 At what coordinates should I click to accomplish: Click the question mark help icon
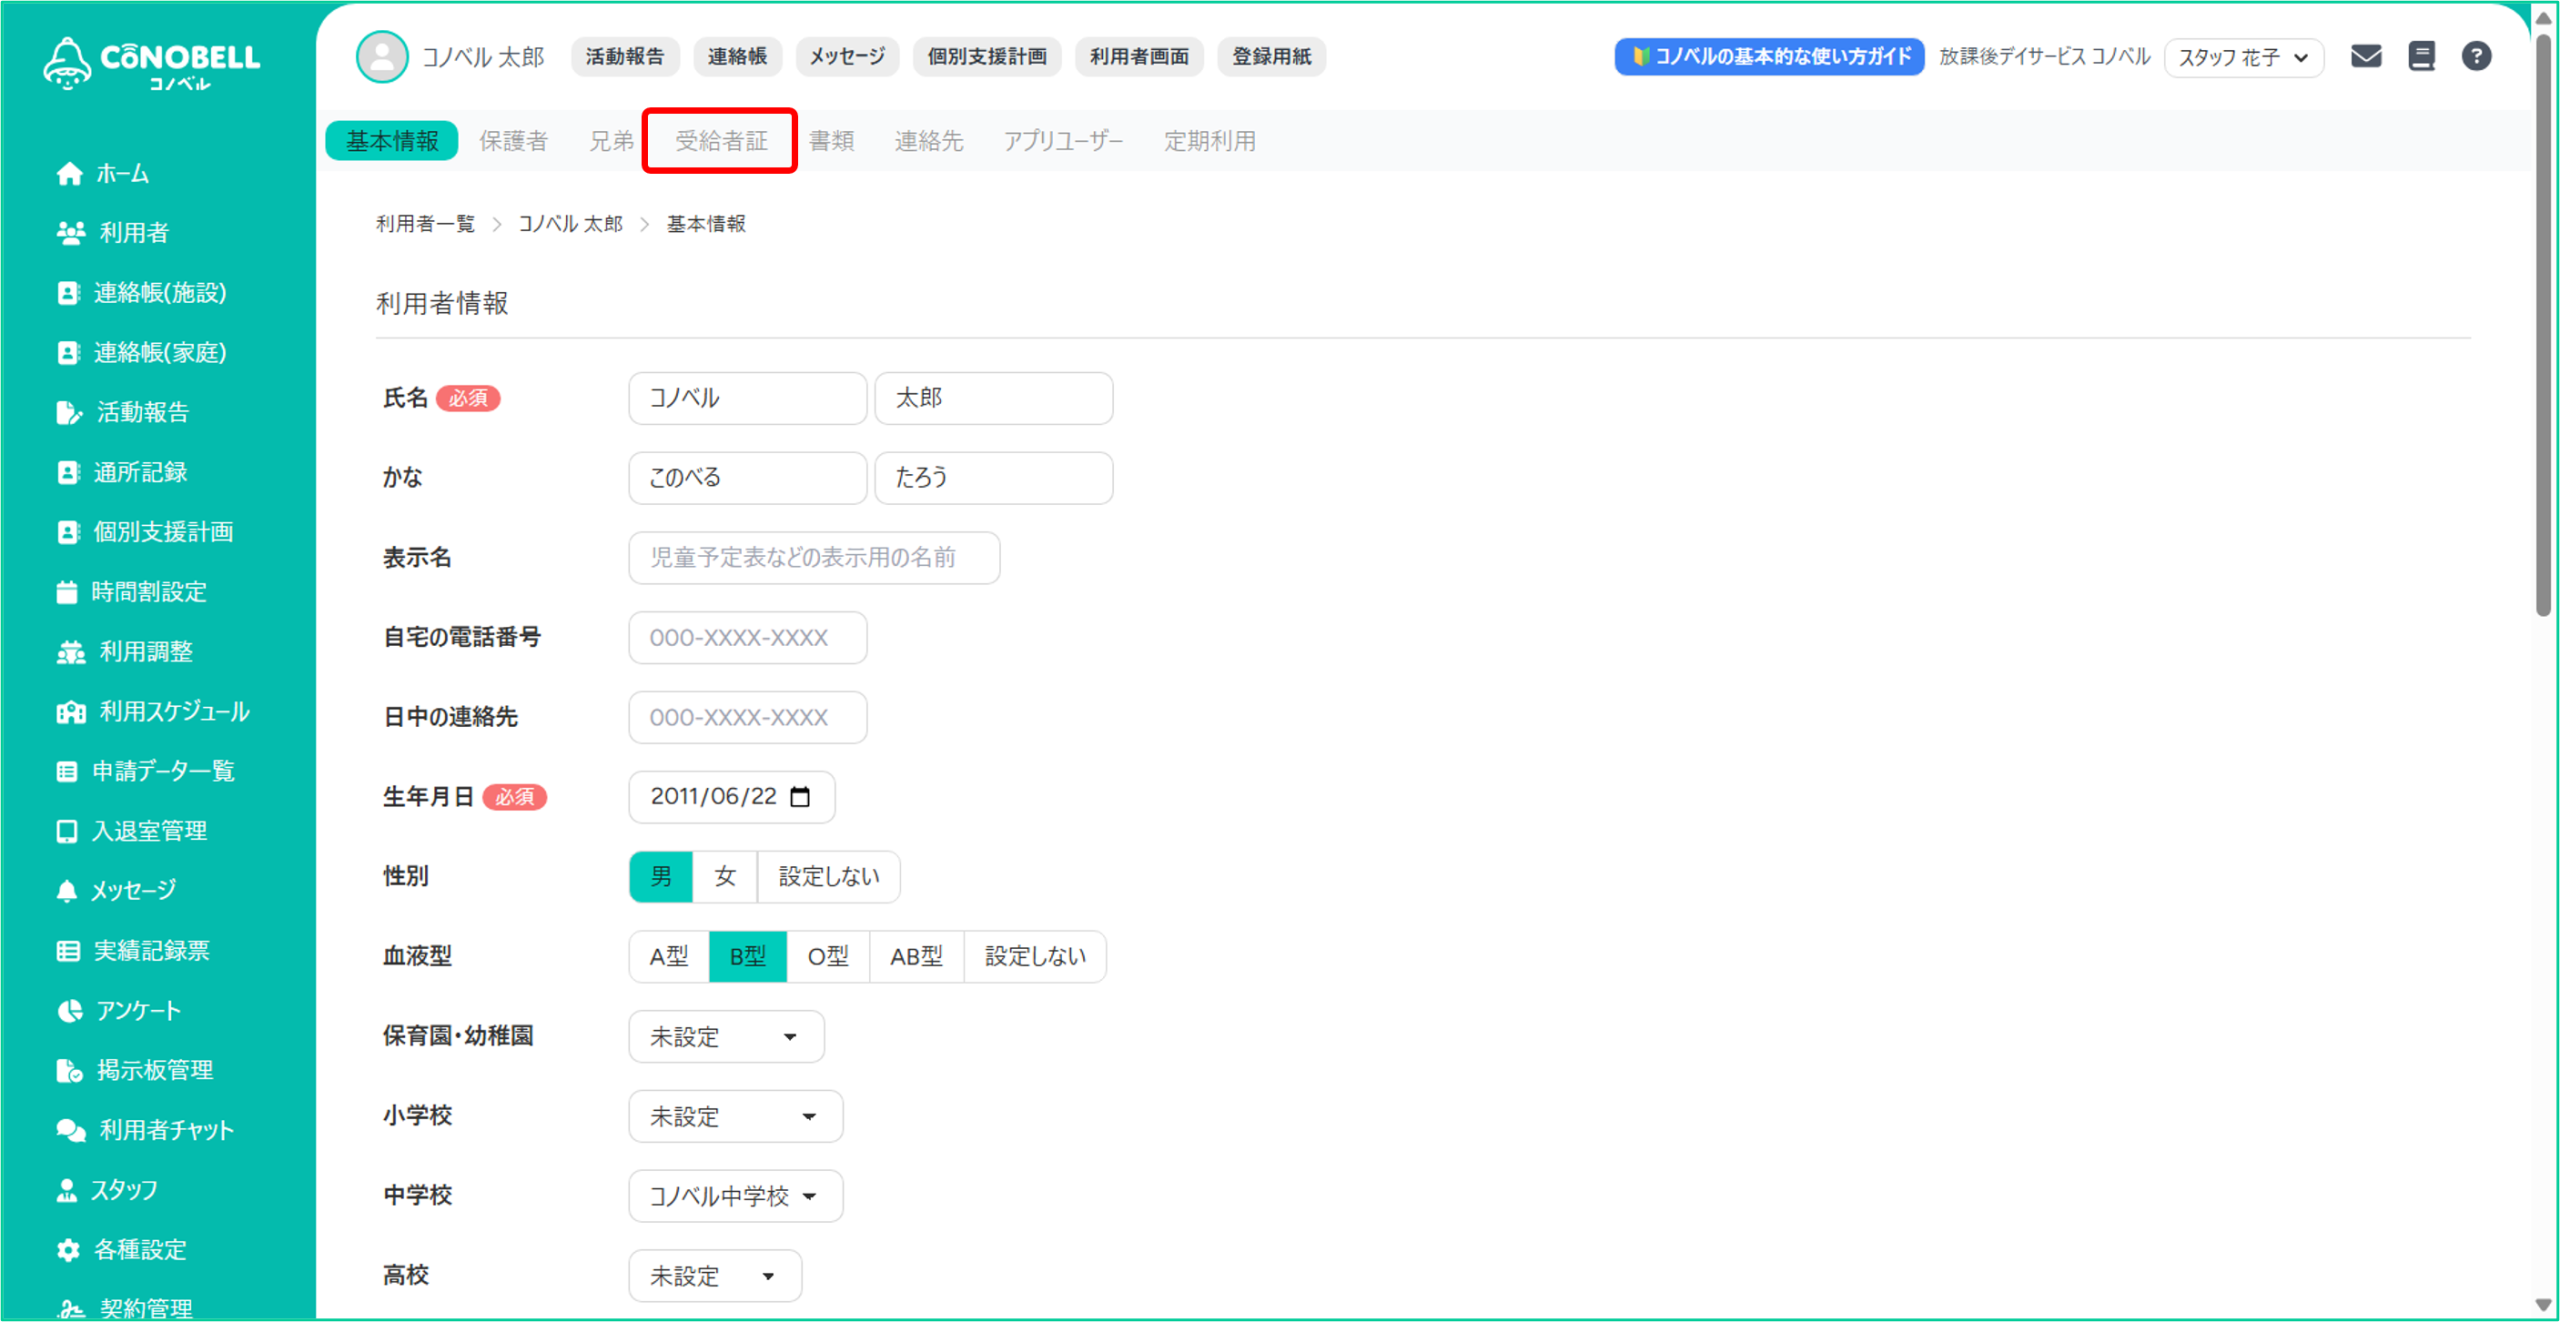(x=2476, y=56)
